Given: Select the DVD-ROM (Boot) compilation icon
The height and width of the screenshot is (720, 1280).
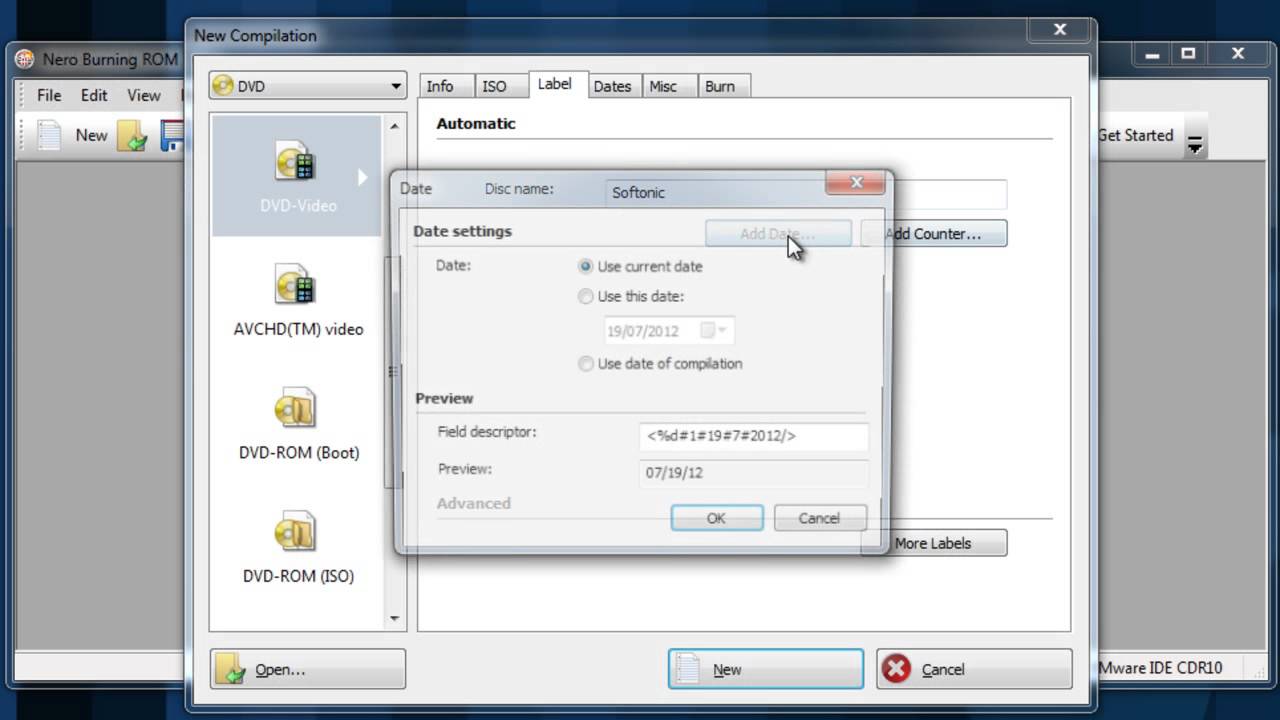Looking at the screenshot, I should tap(296, 408).
